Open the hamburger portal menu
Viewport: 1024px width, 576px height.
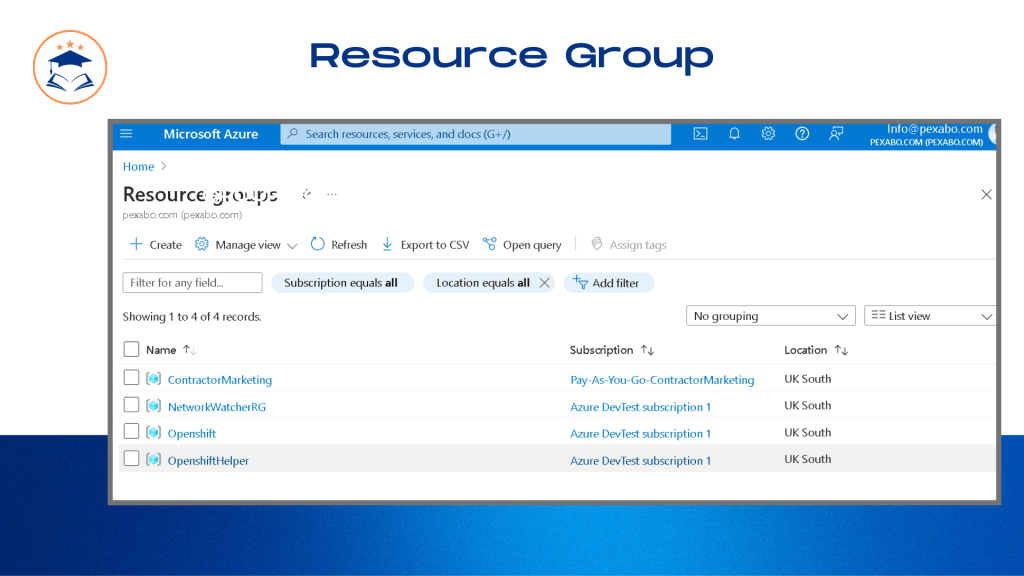(126, 134)
